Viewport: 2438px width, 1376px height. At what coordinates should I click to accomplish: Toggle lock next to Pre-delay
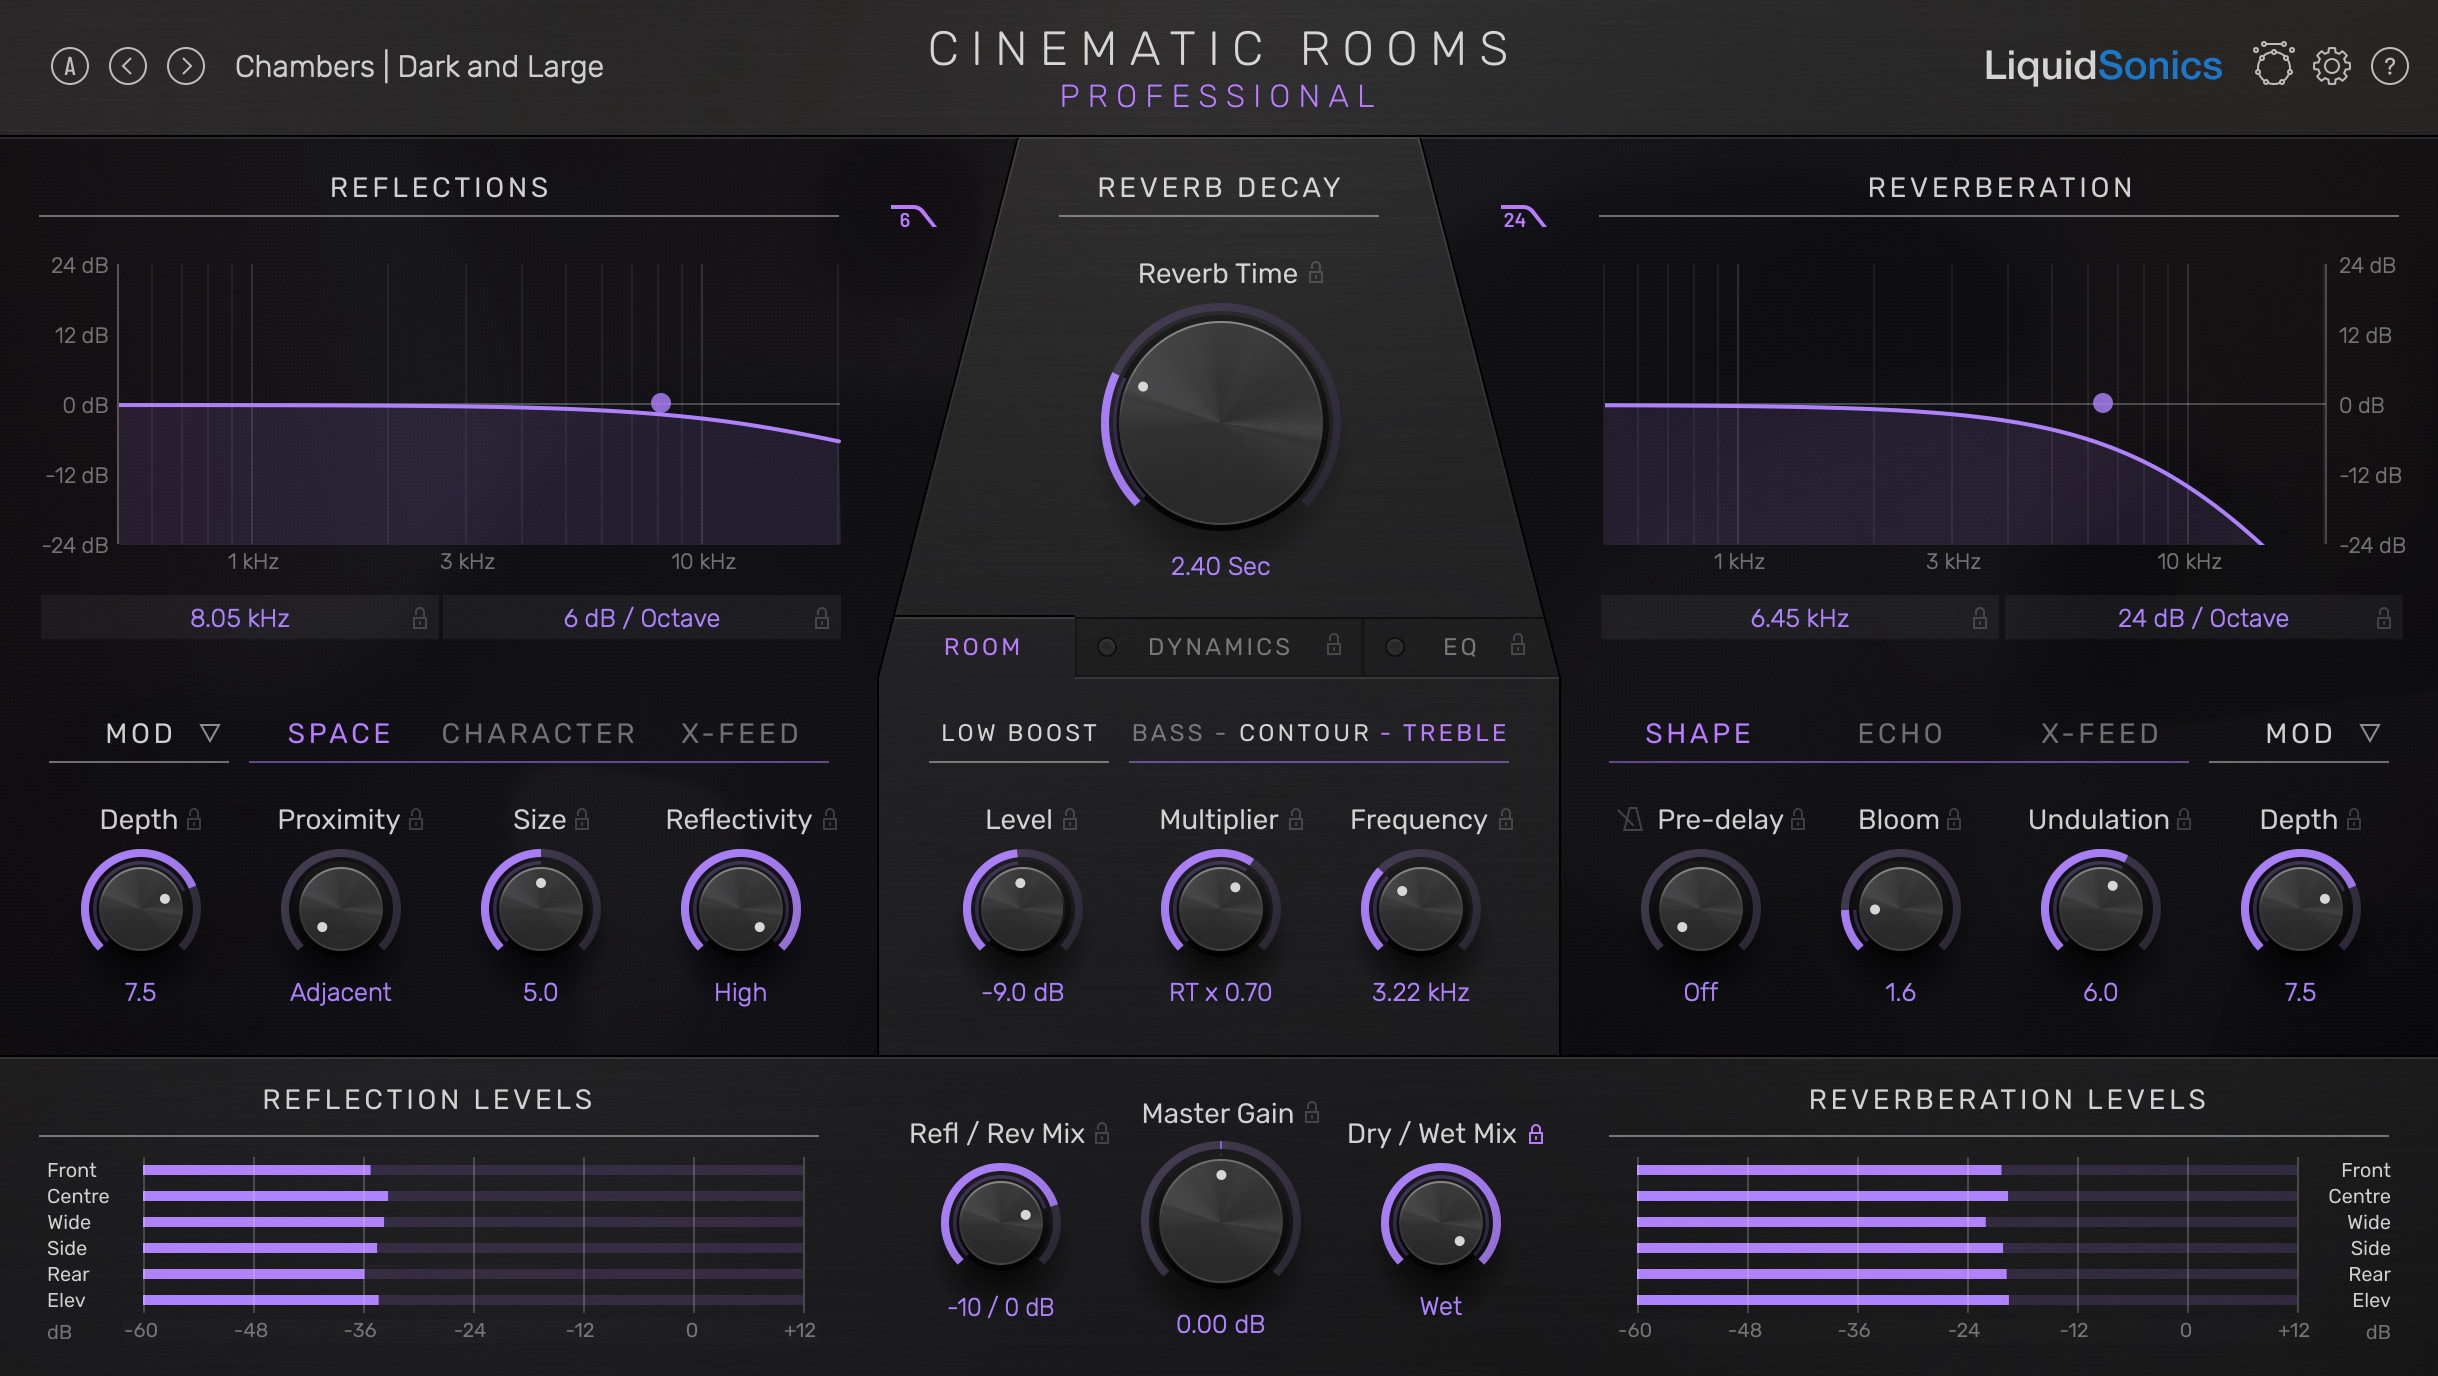[x=1798, y=819]
